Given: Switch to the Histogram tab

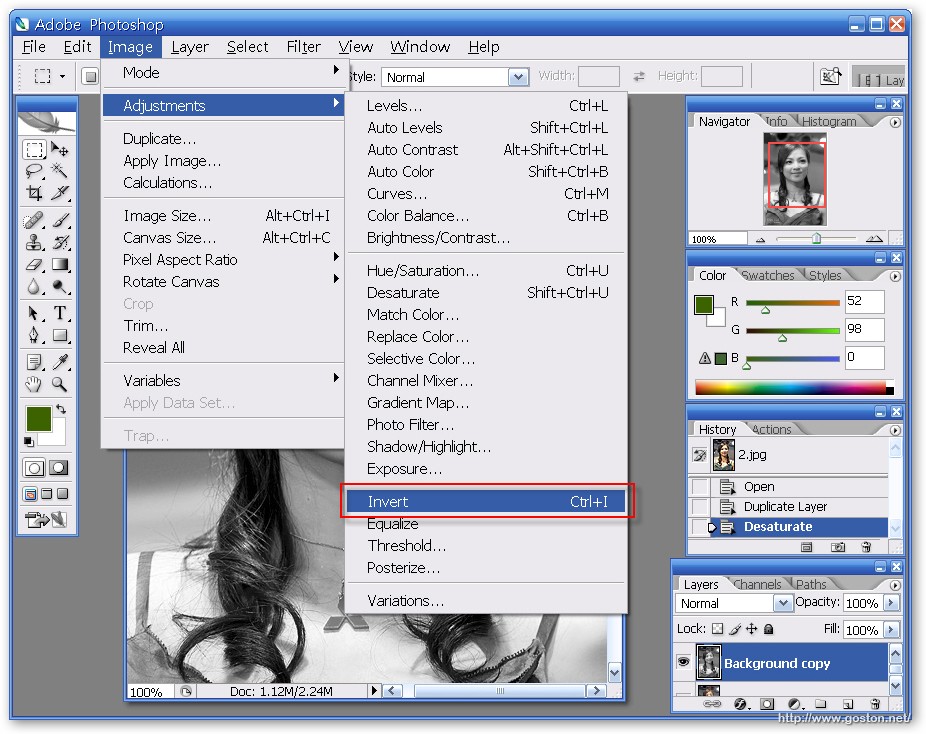Looking at the screenshot, I should 829,121.
